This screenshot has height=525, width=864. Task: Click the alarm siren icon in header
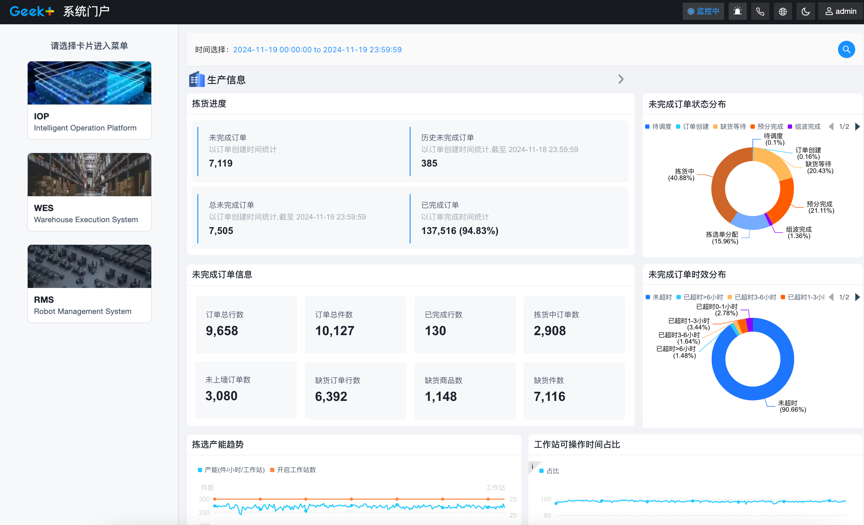(737, 12)
